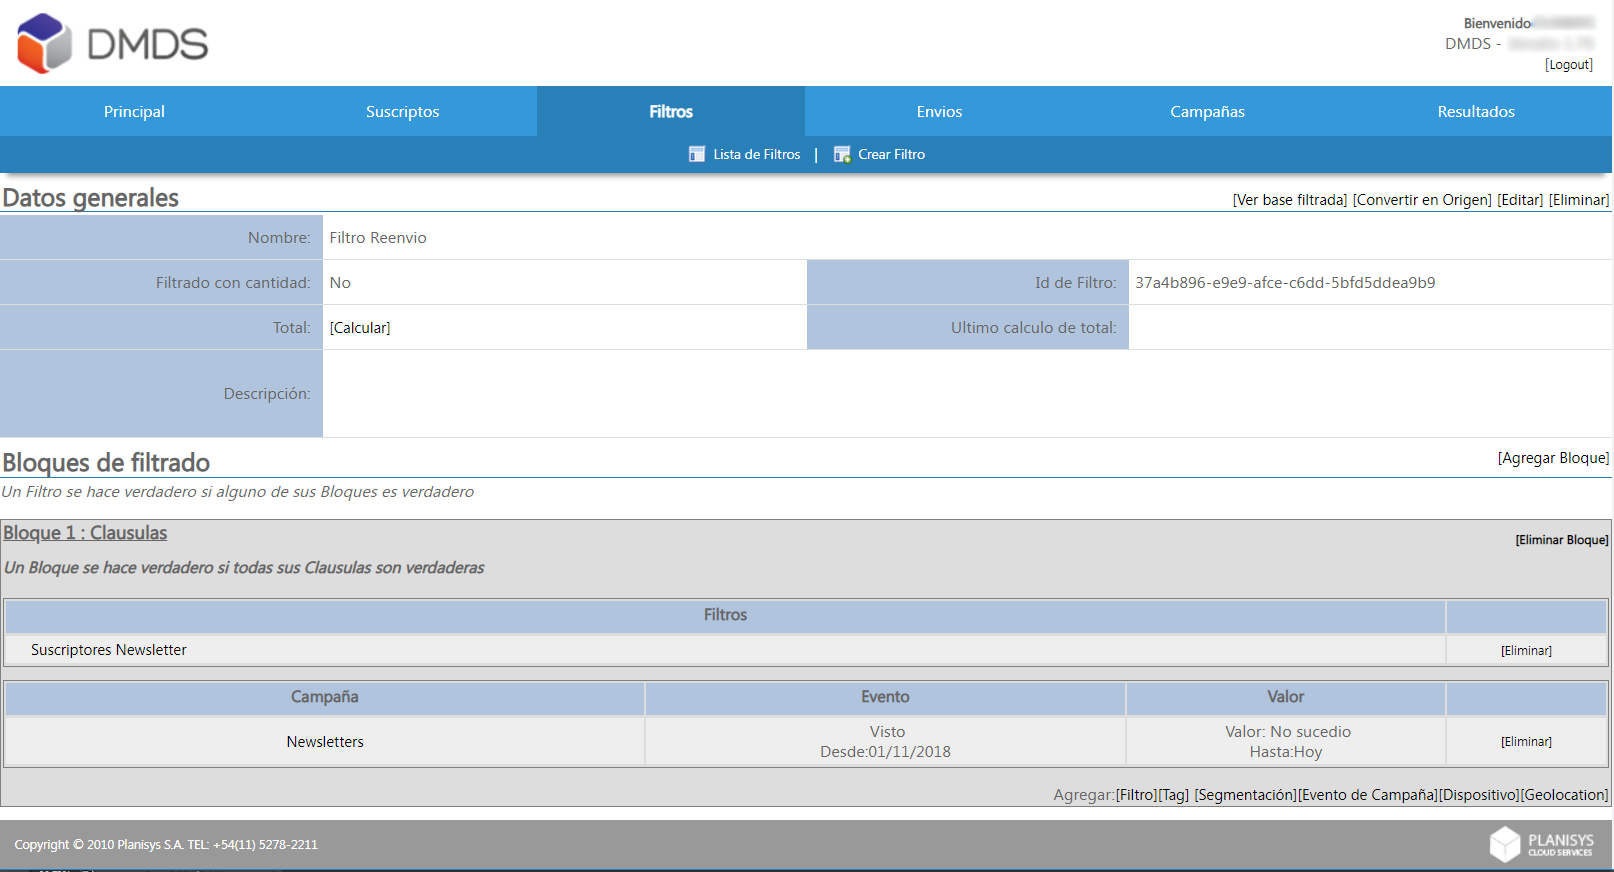Click the Suscriptores Newsletter filter name
The width and height of the screenshot is (1614, 872).
(x=108, y=650)
